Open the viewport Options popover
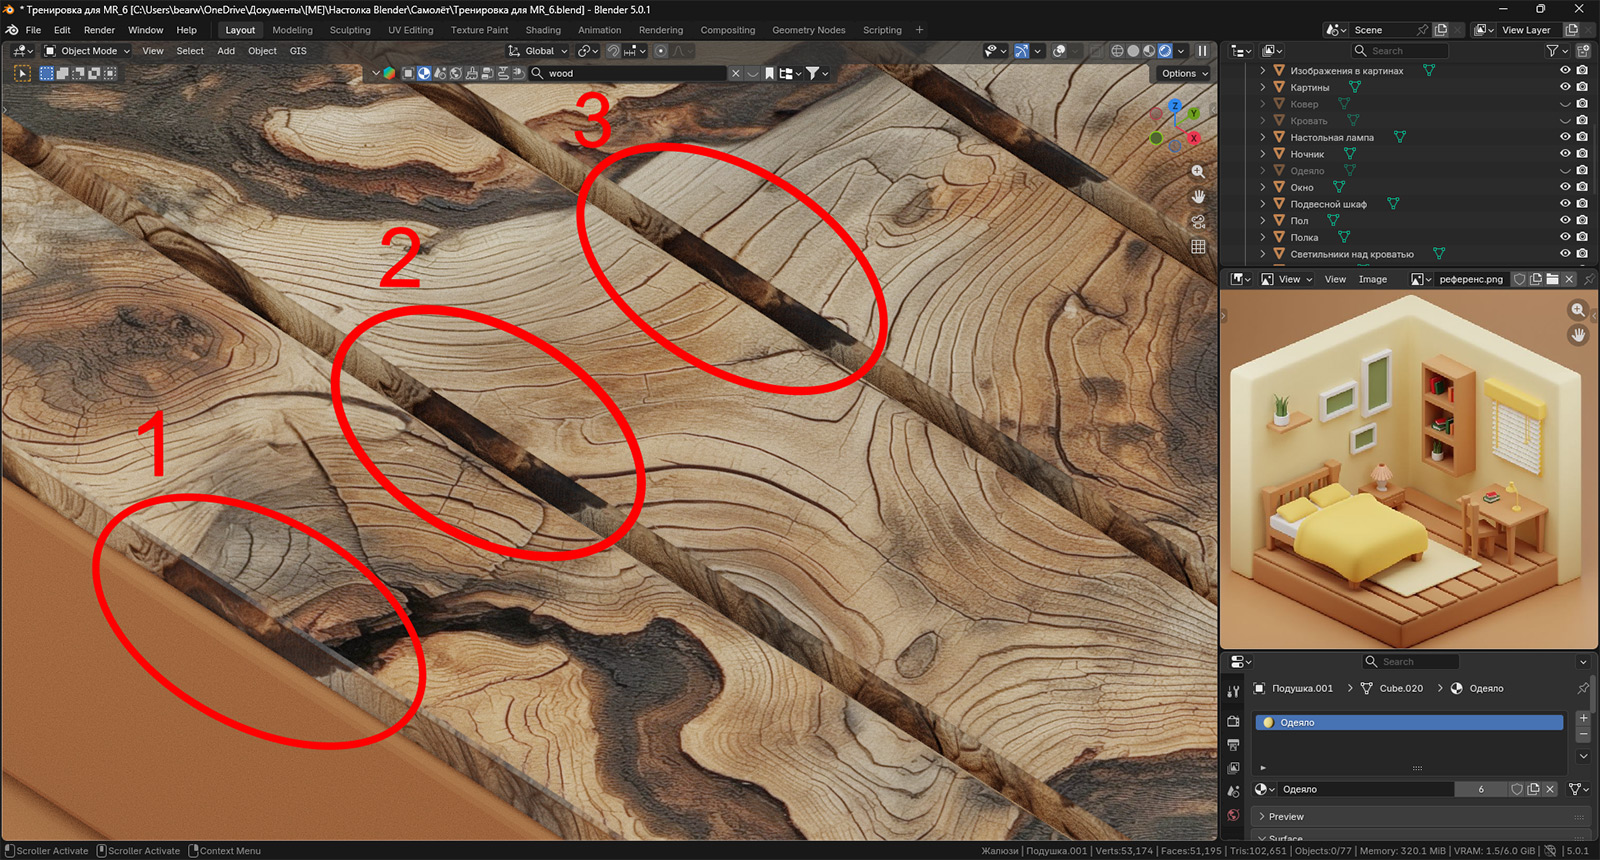 [x=1184, y=73]
